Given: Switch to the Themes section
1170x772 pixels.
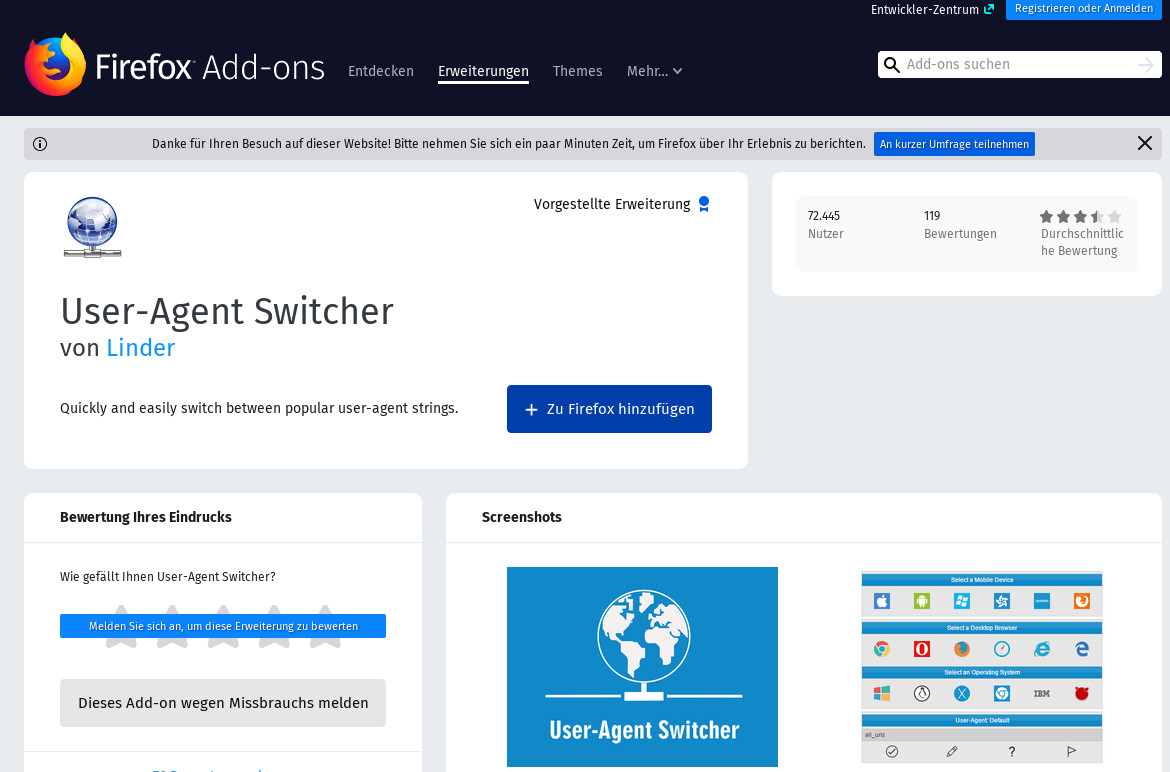Looking at the screenshot, I should [x=578, y=71].
